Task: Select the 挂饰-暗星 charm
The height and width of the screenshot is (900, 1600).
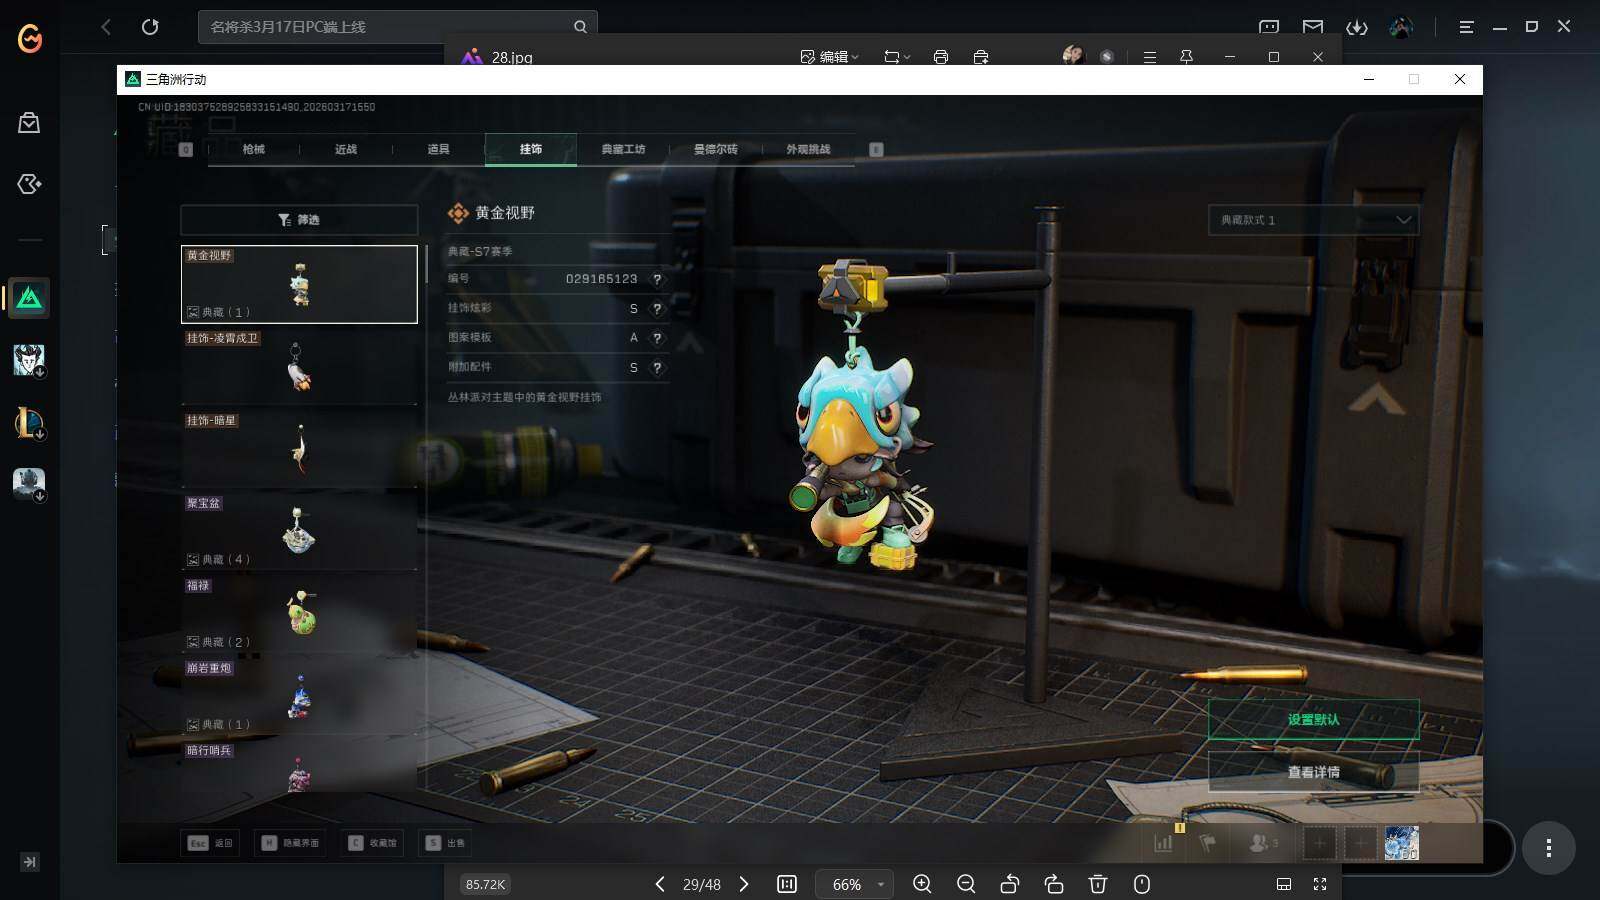Action: pyautogui.click(x=299, y=449)
